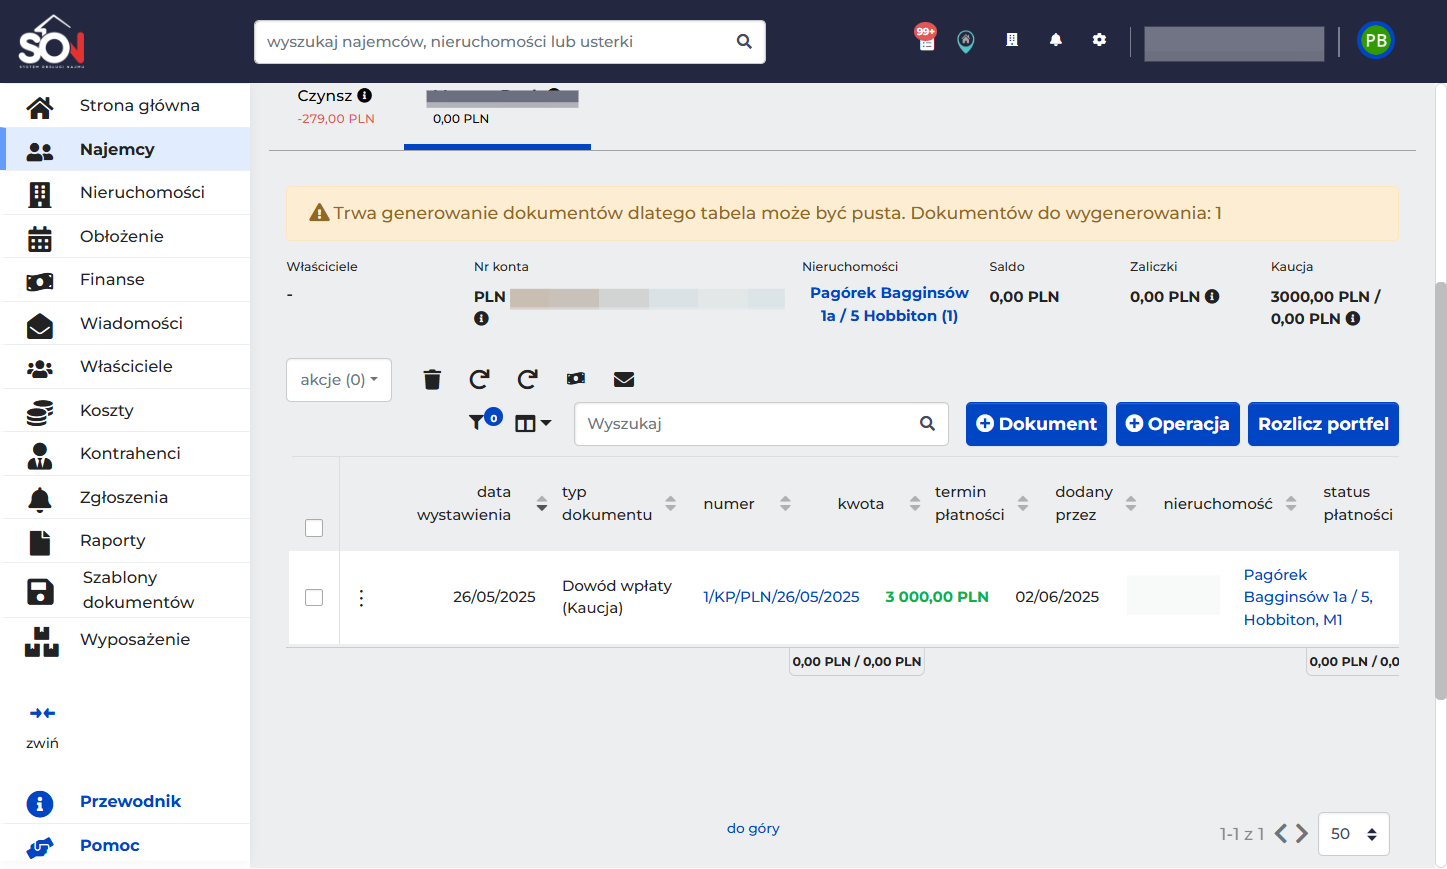Open the three-dot menu for the 26/05/2025 row

[361, 598]
